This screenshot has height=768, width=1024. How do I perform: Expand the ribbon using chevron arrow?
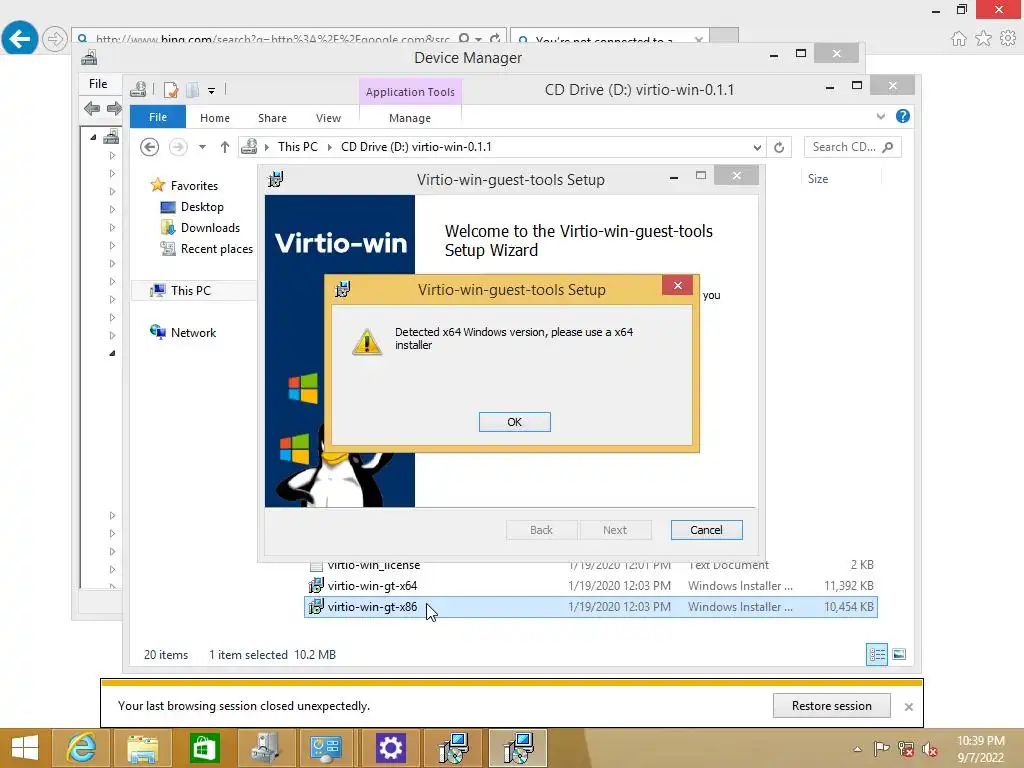(880, 116)
